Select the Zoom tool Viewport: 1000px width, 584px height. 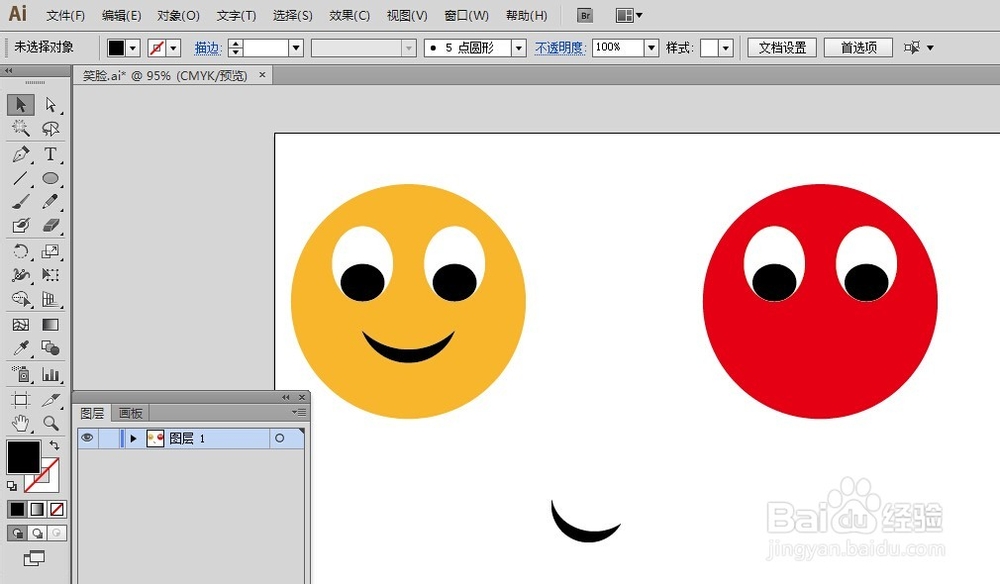(x=50, y=423)
